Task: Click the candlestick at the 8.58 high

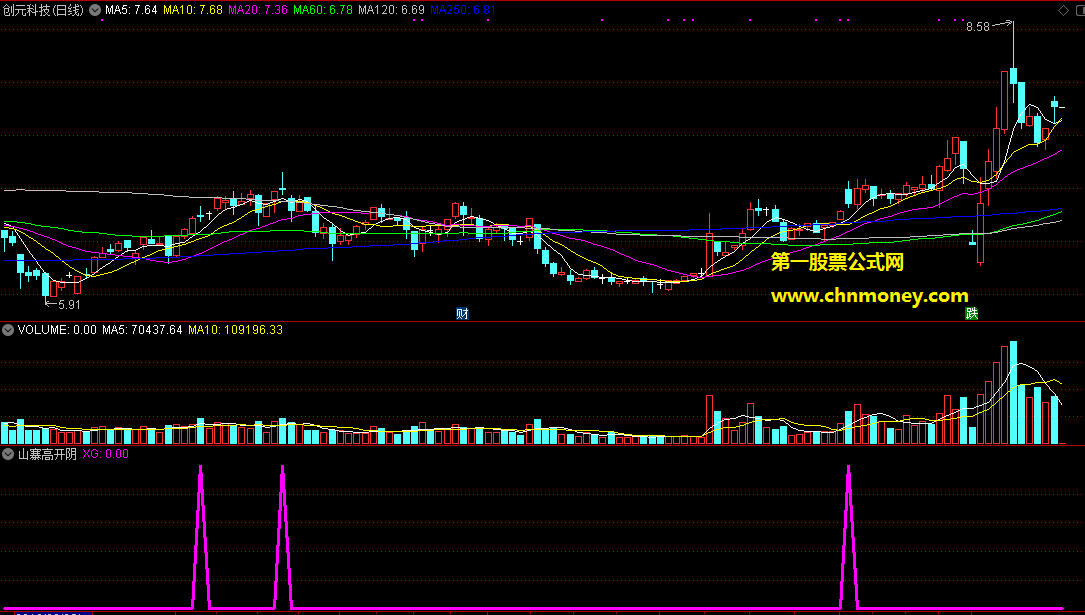Action: [x=1013, y=62]
